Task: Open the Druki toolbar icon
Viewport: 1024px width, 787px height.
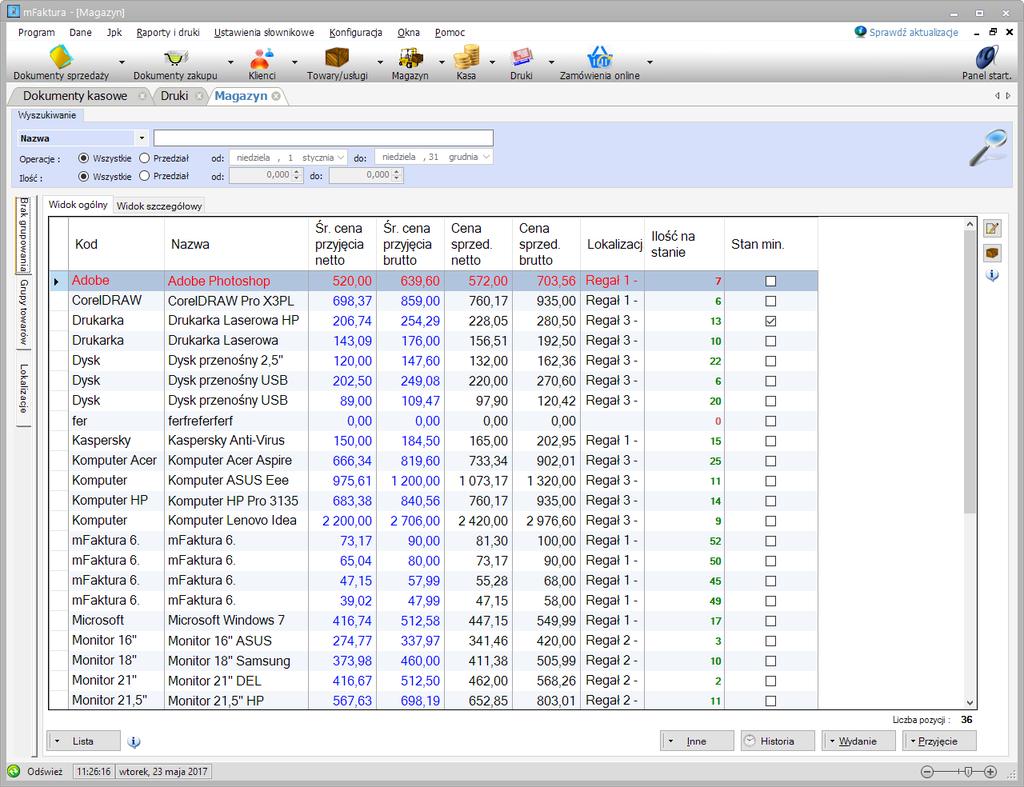Action: [x=521, y=57]
